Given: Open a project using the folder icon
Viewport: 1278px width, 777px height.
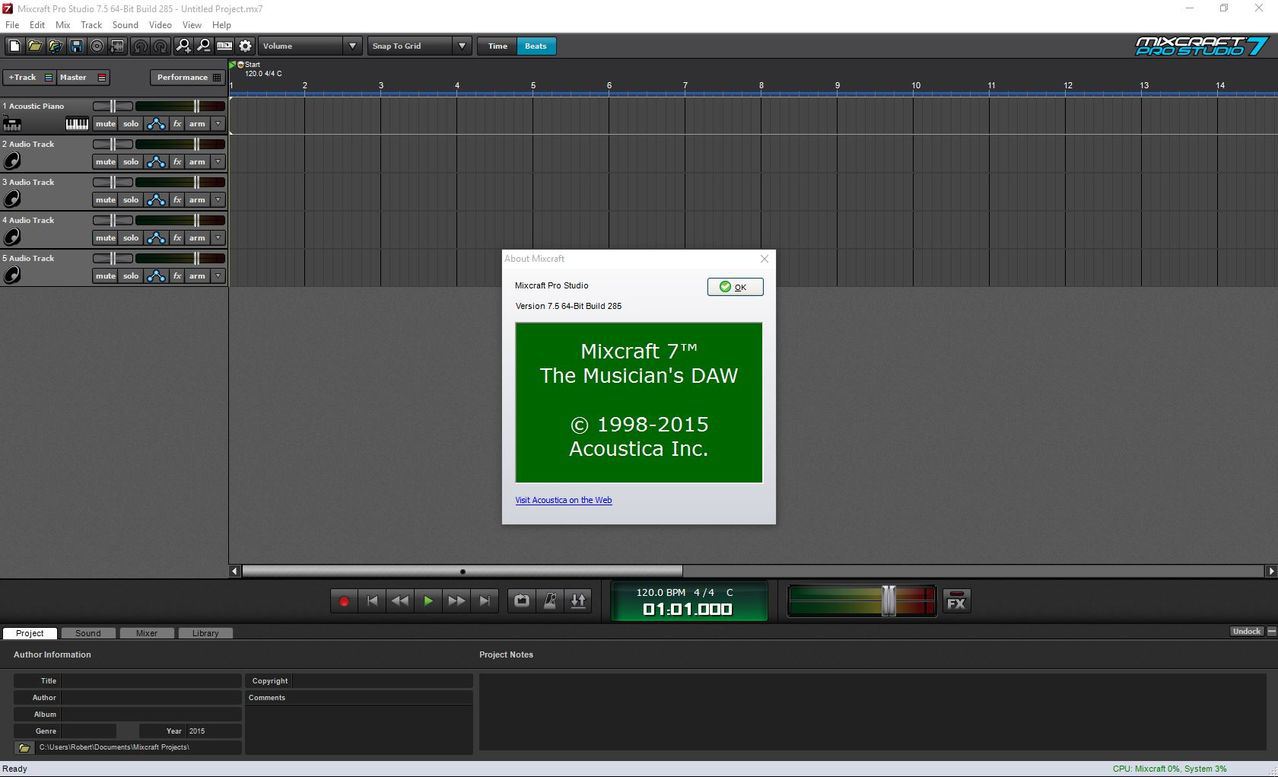Looking at the screenshot, I should [35, 46].
